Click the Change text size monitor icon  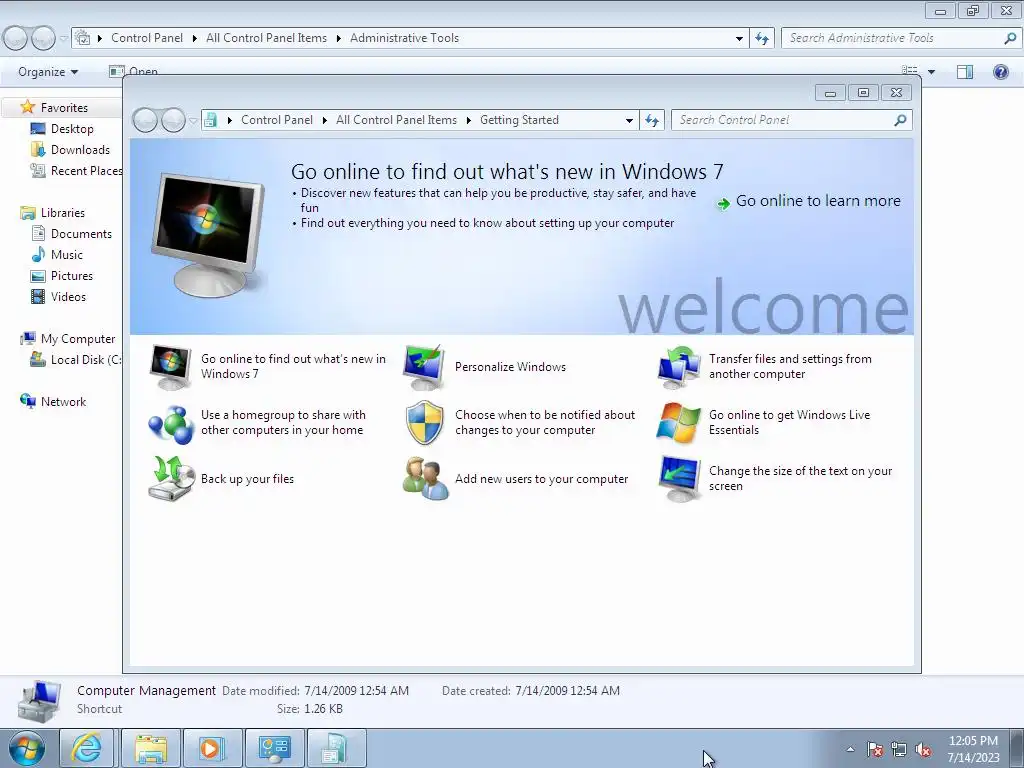[679, 479]
